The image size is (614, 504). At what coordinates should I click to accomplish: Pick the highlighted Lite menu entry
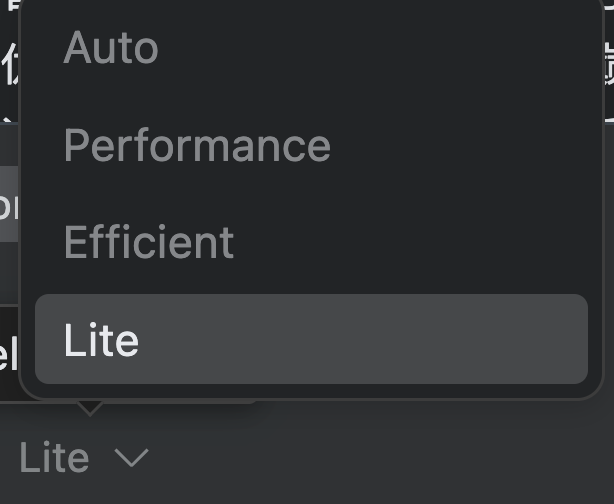pyautogui.click(x=310, y=340)
